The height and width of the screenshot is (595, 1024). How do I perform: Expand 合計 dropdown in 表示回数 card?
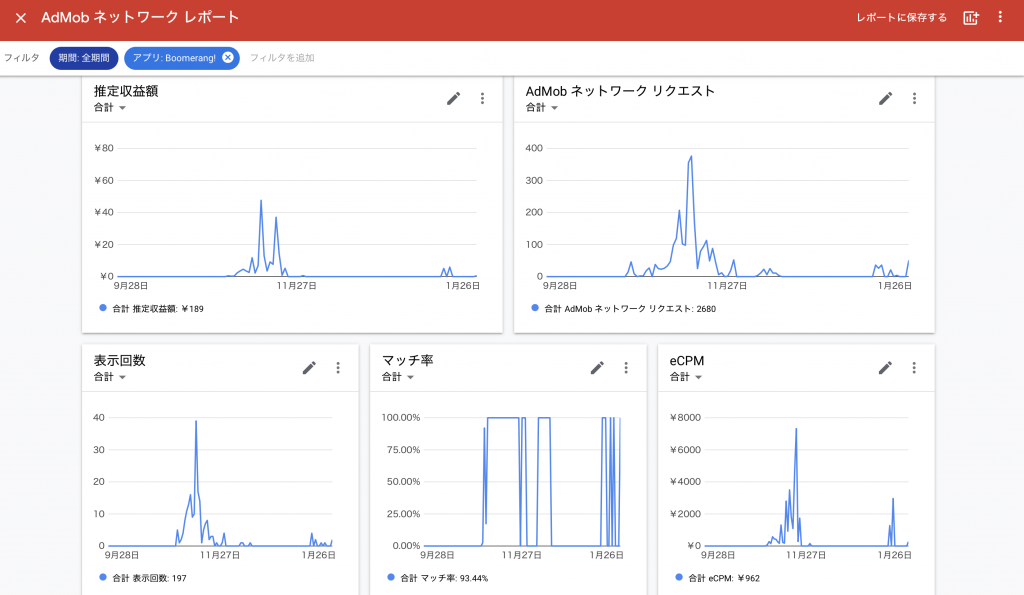(x=110, y=377)
